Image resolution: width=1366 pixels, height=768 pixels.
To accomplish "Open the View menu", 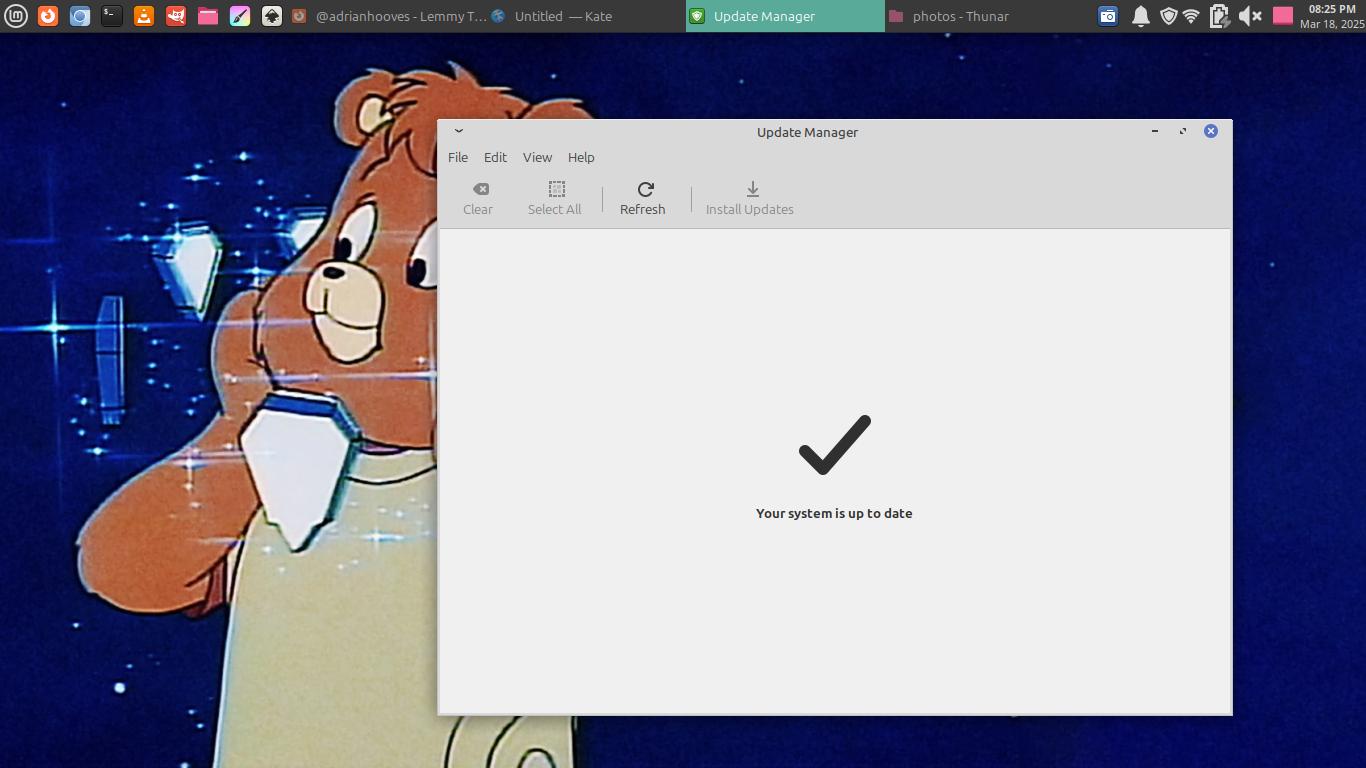I will click(537, 157).
